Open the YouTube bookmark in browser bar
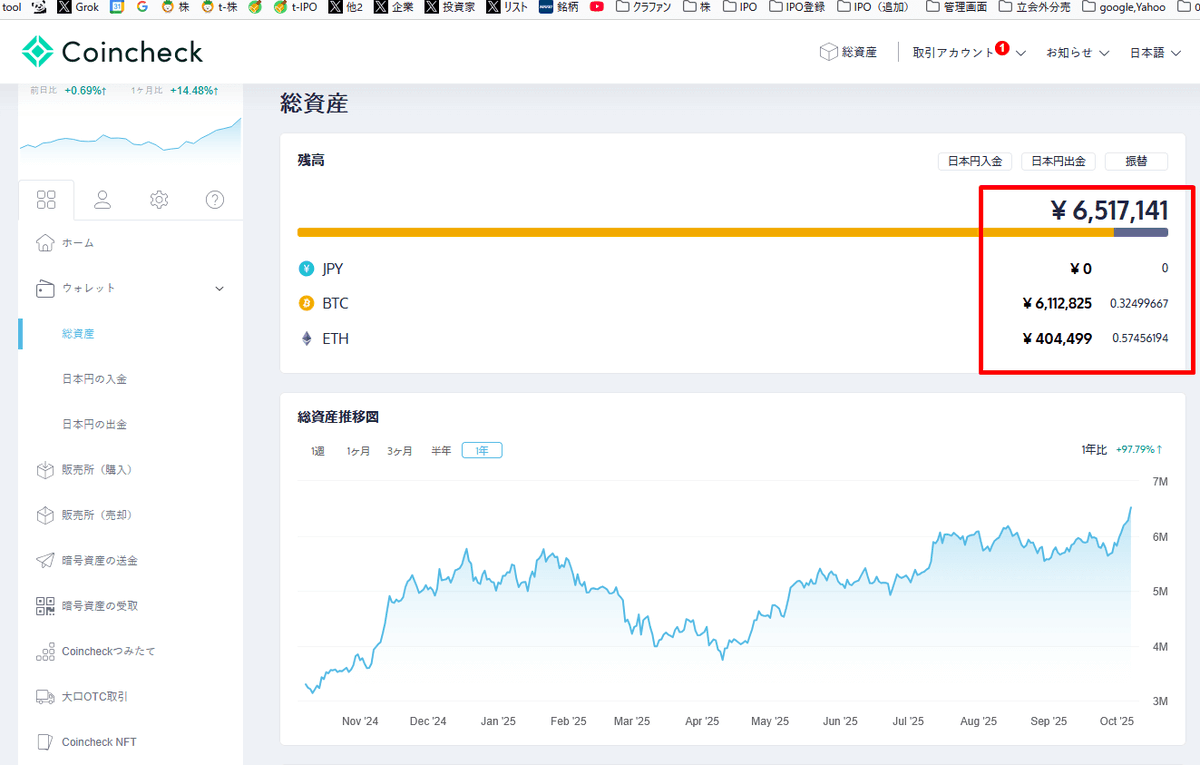 coord(598,8)
